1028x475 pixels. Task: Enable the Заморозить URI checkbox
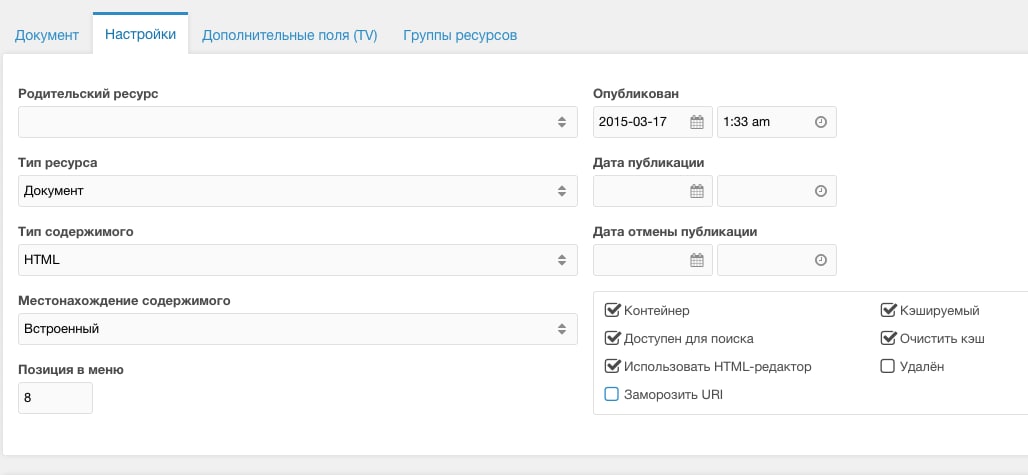click(x=612, y=394)
